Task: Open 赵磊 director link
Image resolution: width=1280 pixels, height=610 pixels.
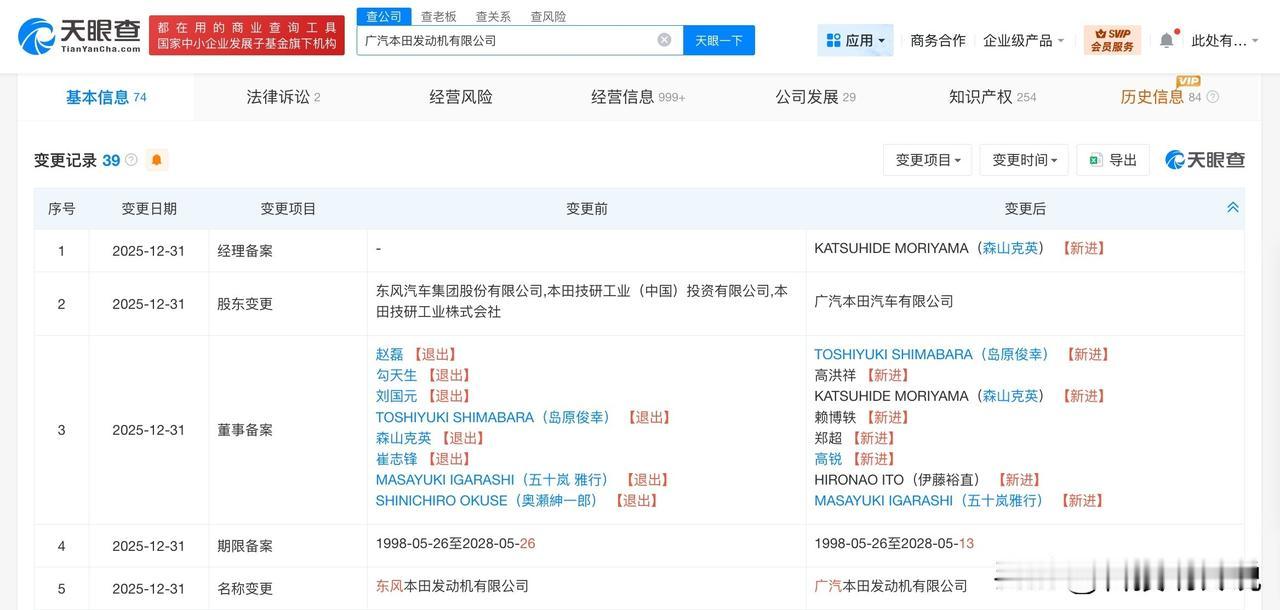Action: [389, 354]
